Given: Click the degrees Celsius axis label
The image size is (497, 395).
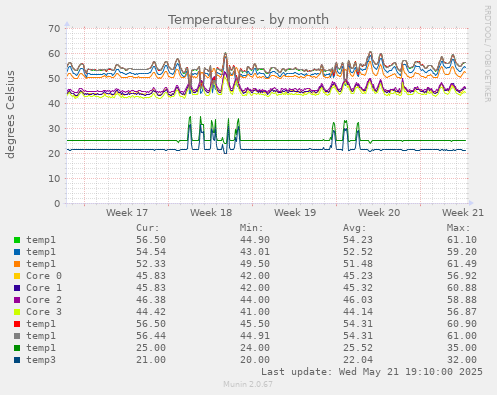Looking at the screenshot, I should coord(10,114).
